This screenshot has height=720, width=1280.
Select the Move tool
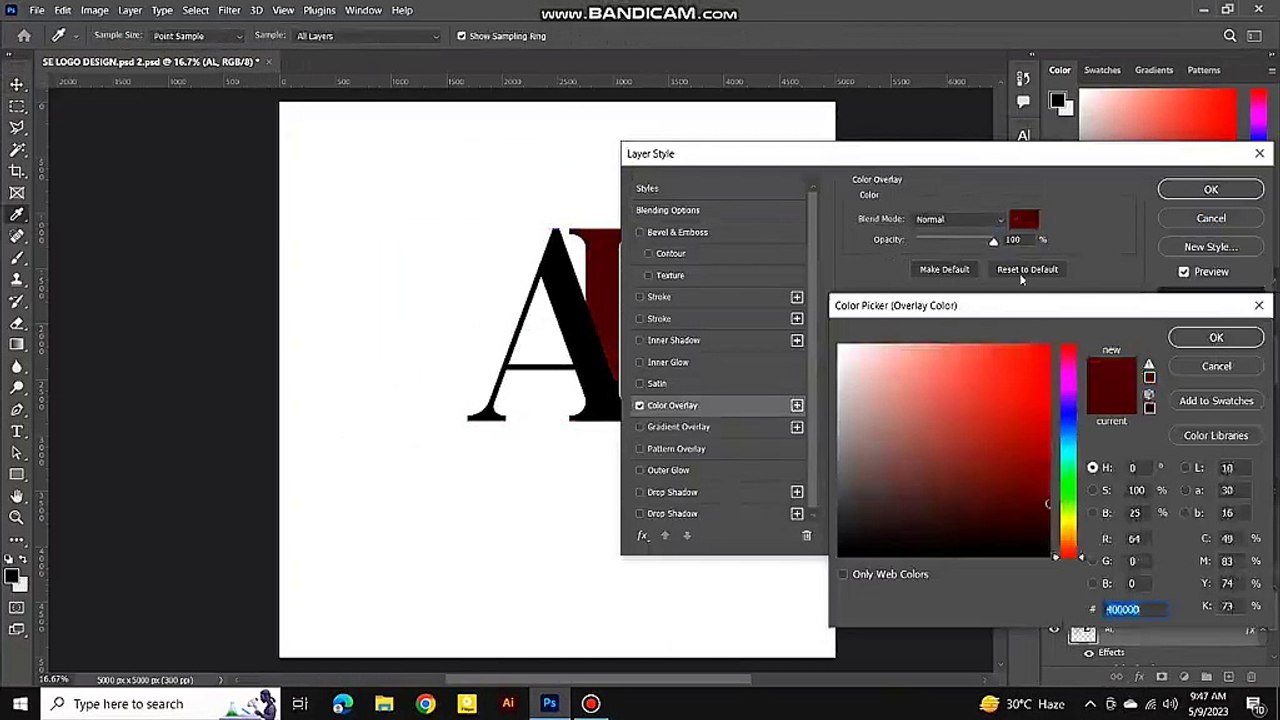click(17, 84)
